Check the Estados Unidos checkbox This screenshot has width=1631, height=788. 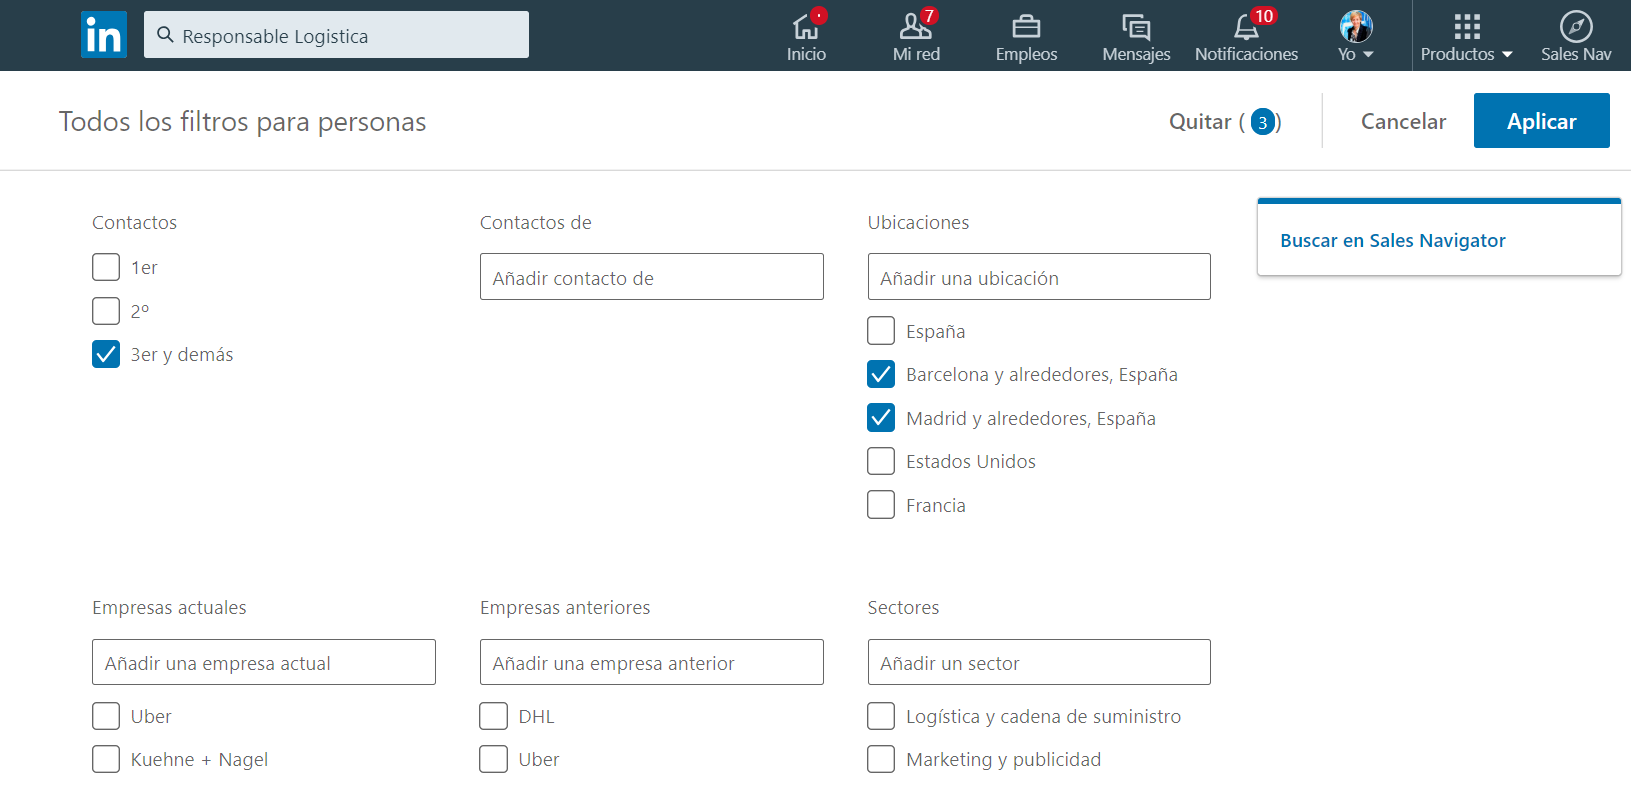coord(881,461)
